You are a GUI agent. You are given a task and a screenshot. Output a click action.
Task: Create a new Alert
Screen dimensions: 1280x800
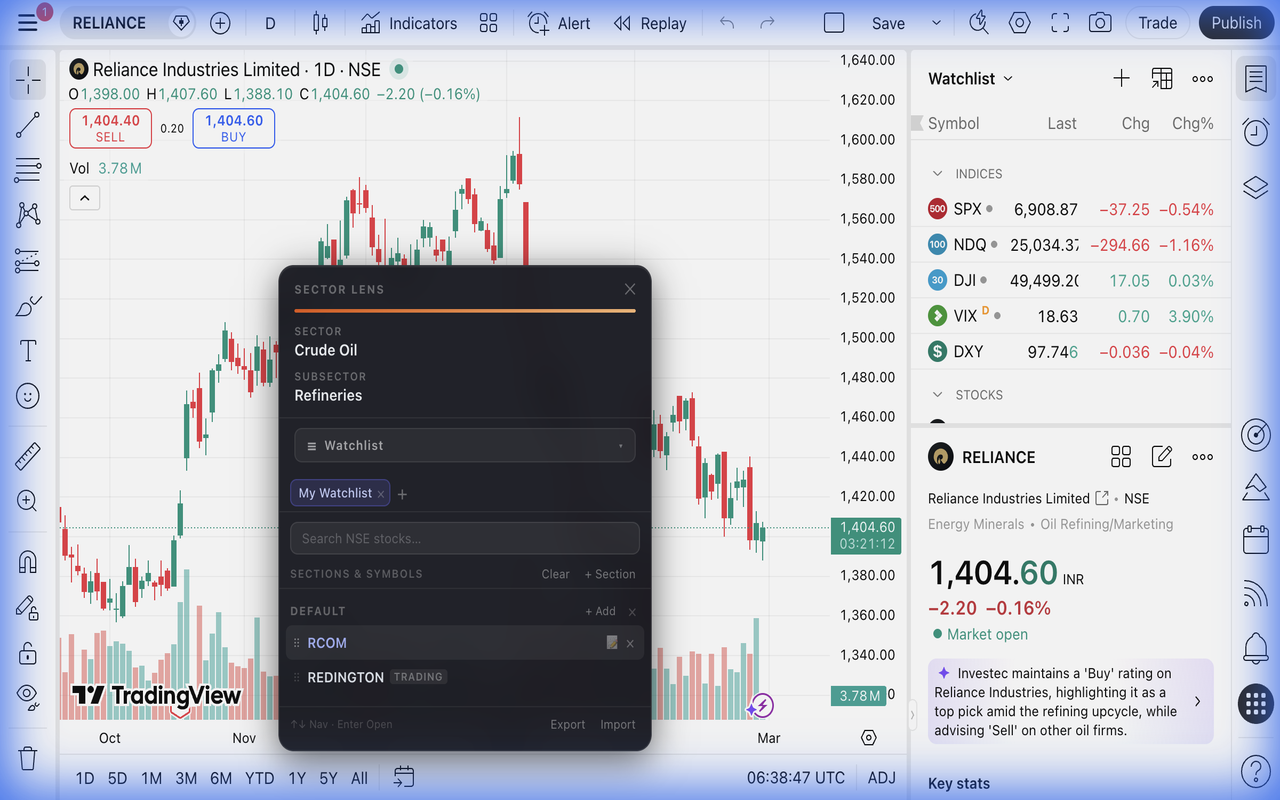[559, 23]
